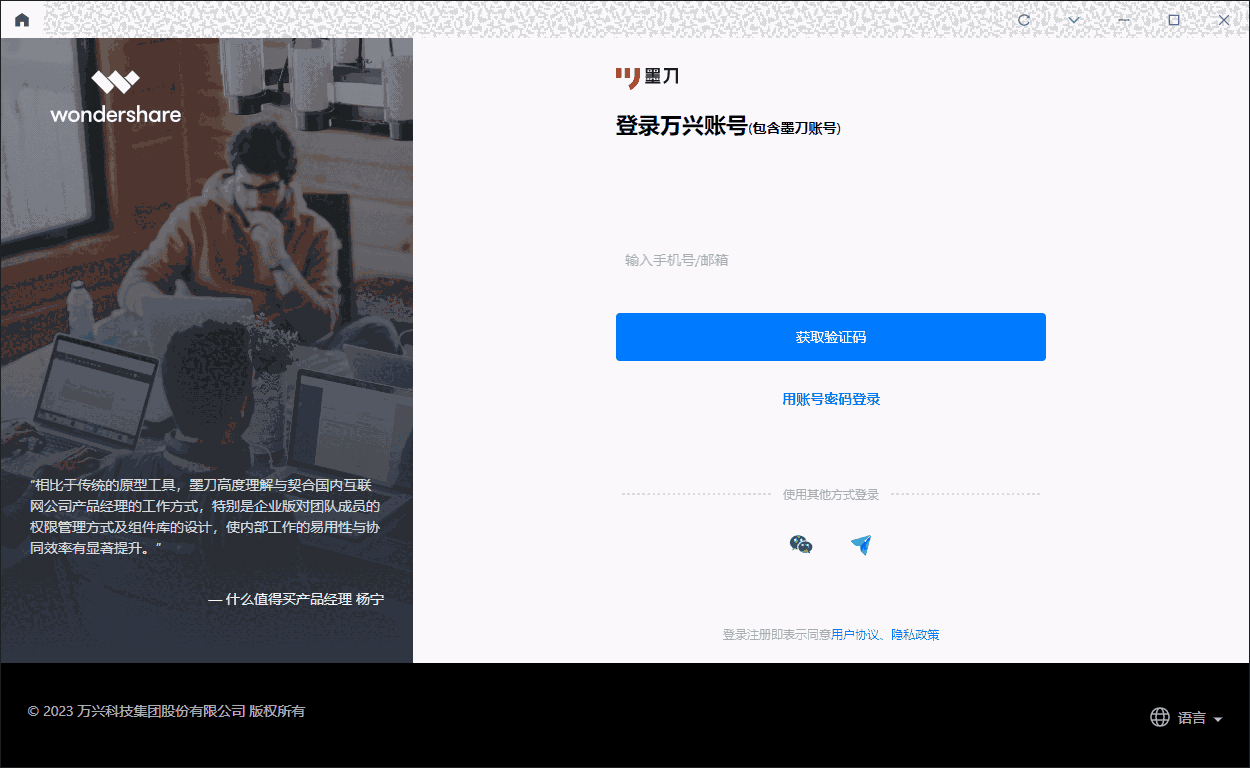
Task: Click the 获取验证码 button
Action: 830,337
